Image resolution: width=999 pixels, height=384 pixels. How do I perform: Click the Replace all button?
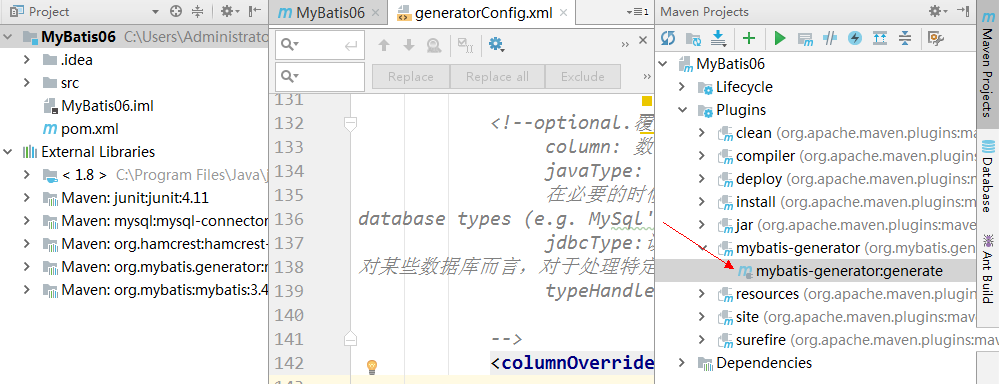497,76
